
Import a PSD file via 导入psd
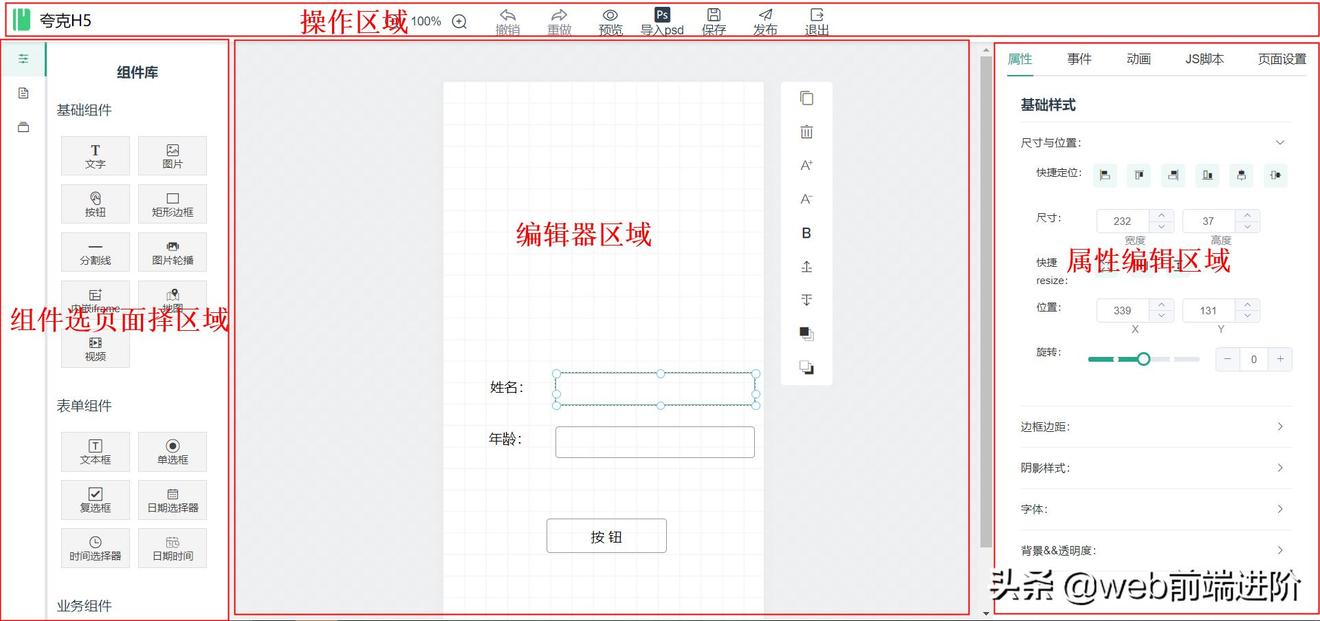pos(662,21)
